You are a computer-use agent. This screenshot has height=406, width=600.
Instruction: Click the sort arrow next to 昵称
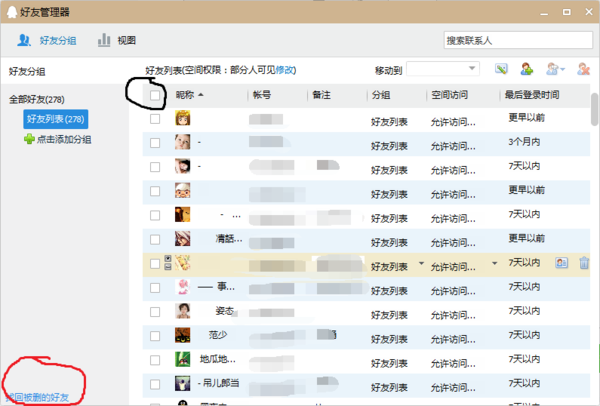[201, 95]
